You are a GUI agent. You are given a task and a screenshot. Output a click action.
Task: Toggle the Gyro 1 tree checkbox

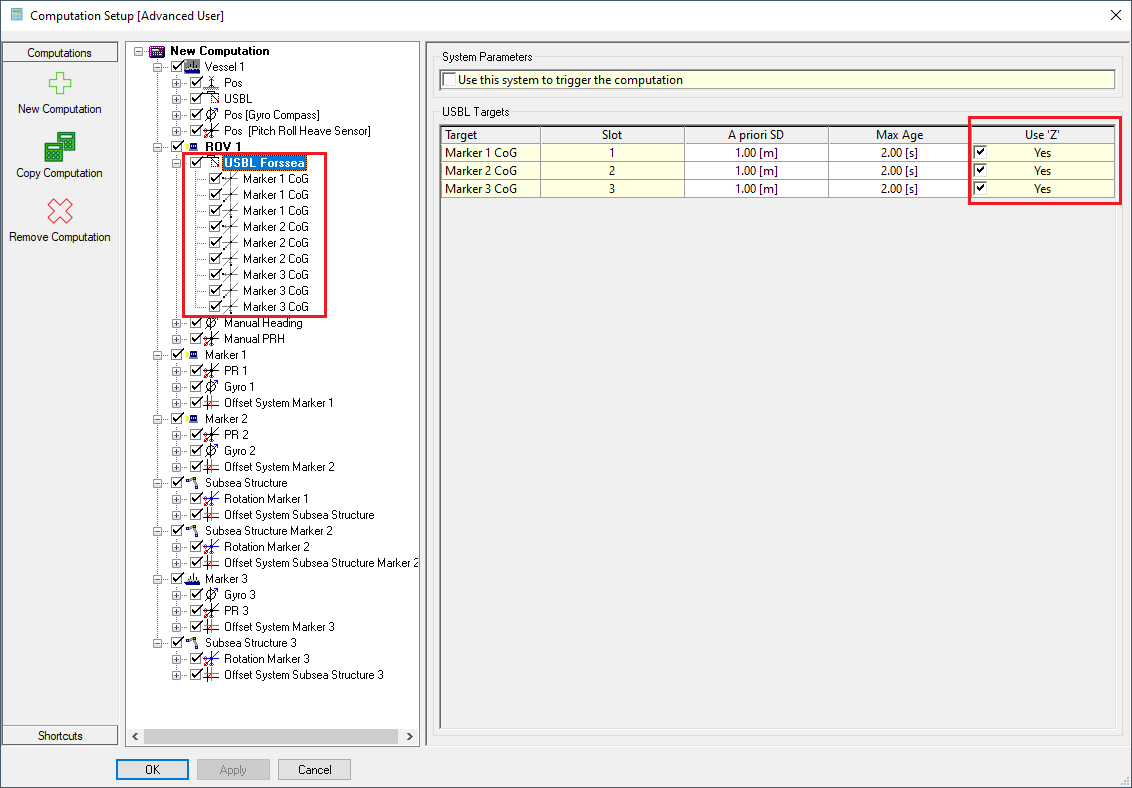pyautogui.click(x=196, y=387)
